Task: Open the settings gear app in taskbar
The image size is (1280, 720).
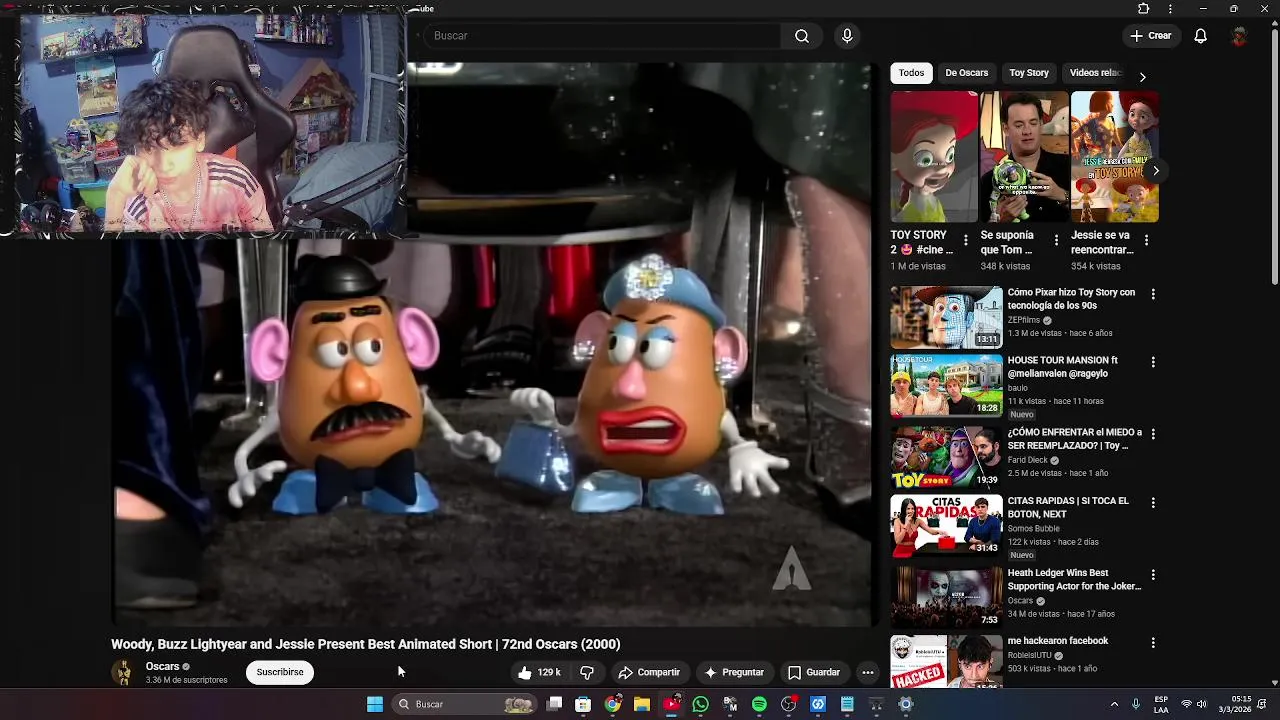Action: (906, 704)
